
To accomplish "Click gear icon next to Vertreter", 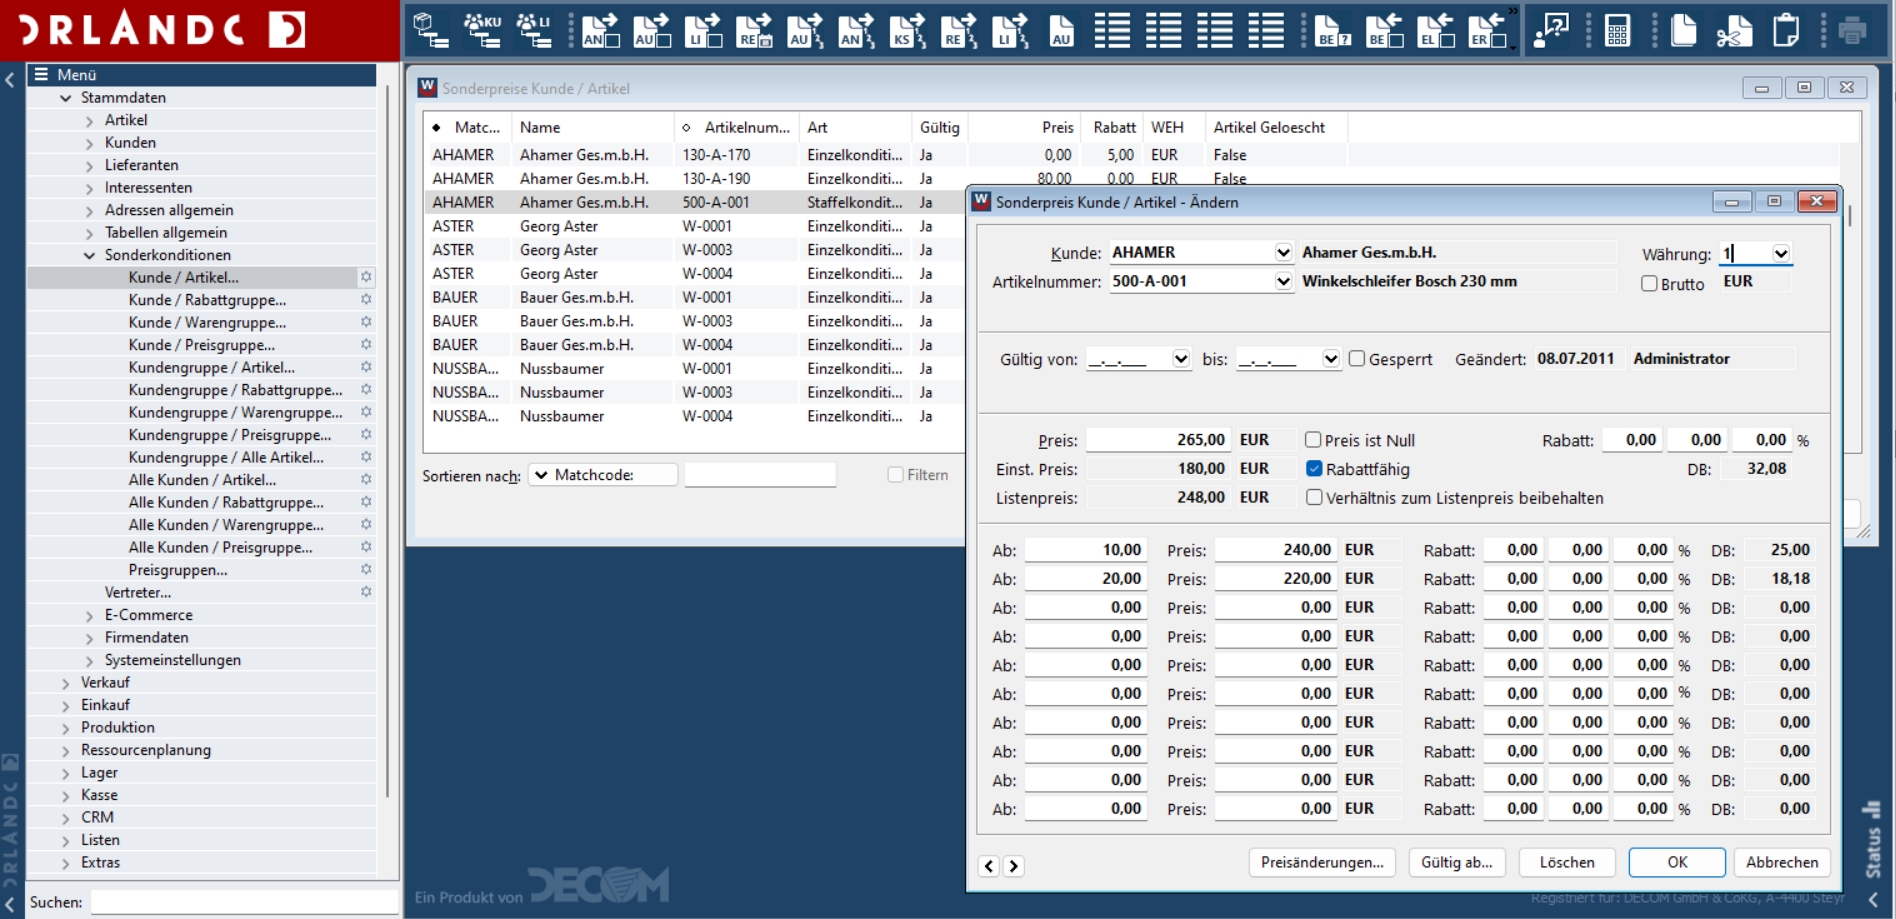I will pos(366,592).
